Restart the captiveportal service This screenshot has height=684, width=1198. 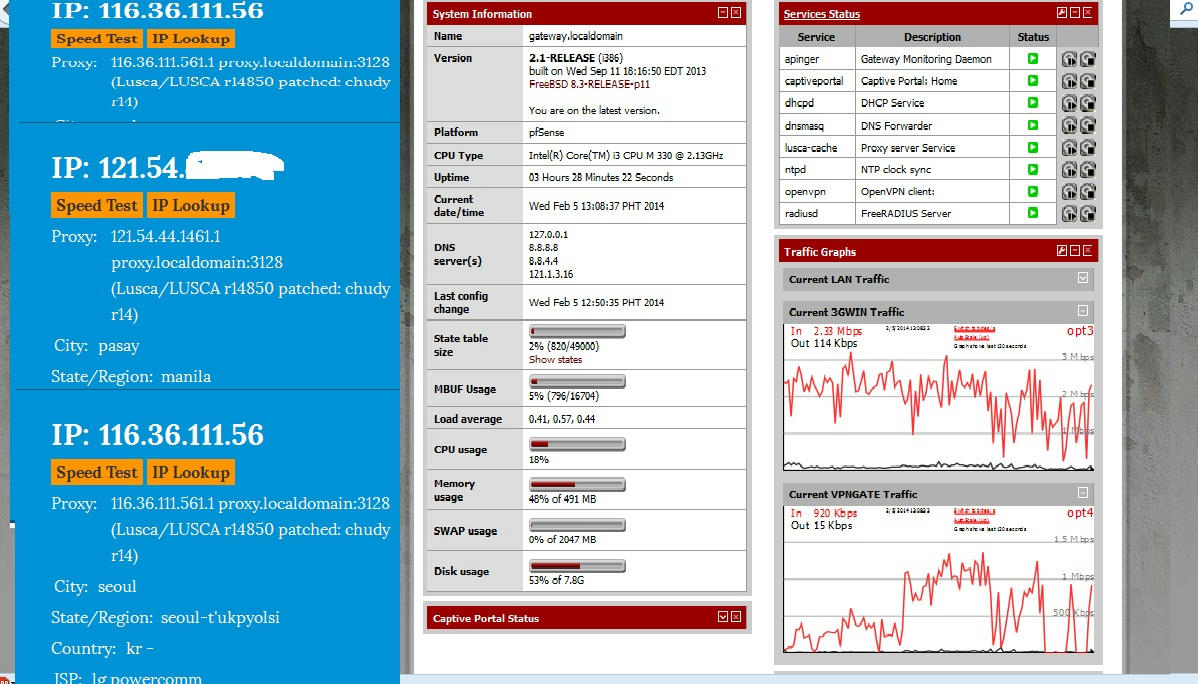pos(1069,81)
